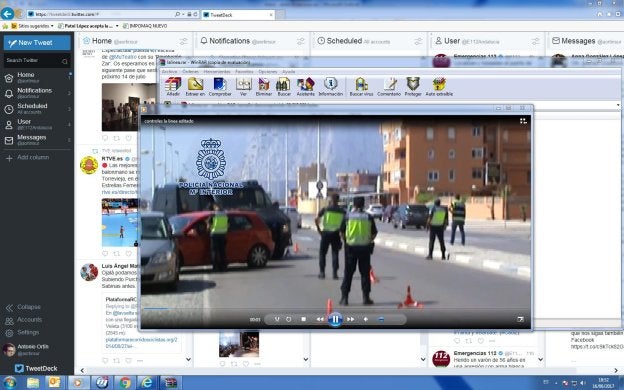The width and height of the screenshot is (624, 390).
Task: Open User column settings toggle
Action: click(536, 41)
